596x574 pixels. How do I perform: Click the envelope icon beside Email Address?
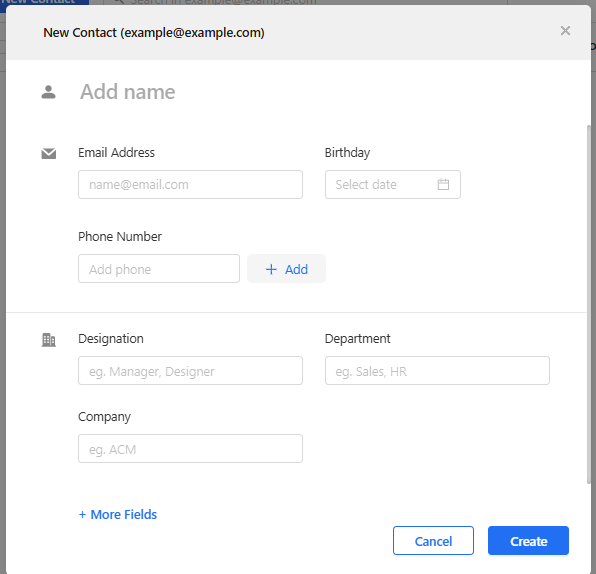pos(49,154)
